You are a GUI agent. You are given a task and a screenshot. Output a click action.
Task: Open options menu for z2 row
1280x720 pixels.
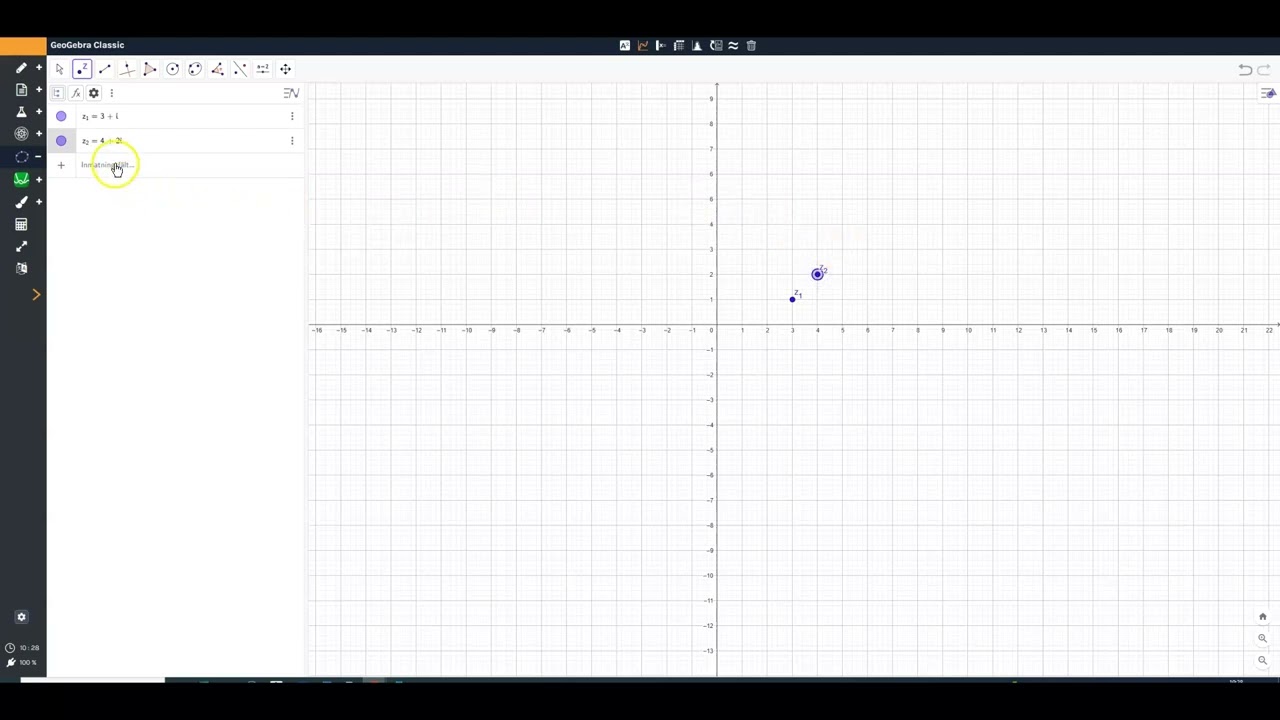(x=292, y=141)
